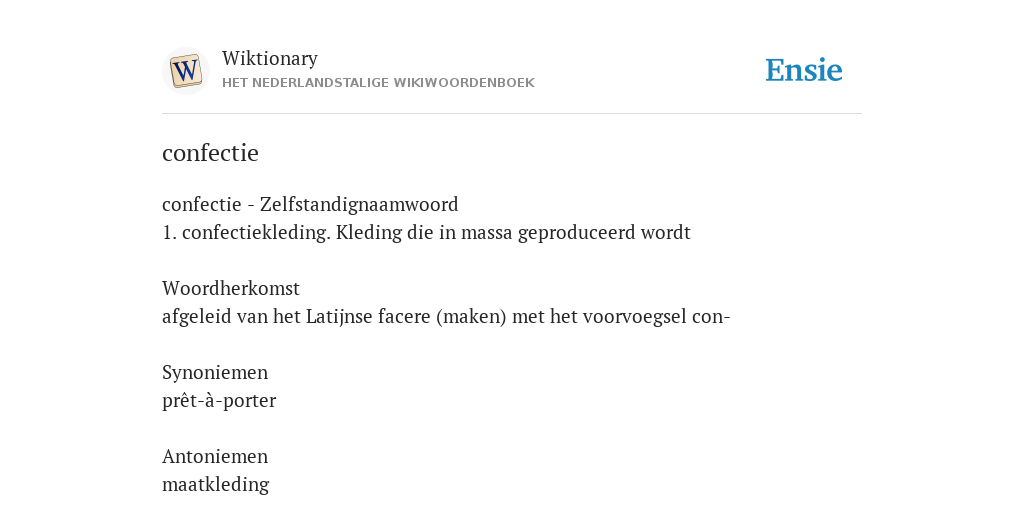The height and width of the screenshot is (512, 1024).
Task: Click the synonym prêt-à-porter
Action: coord(219,400)
